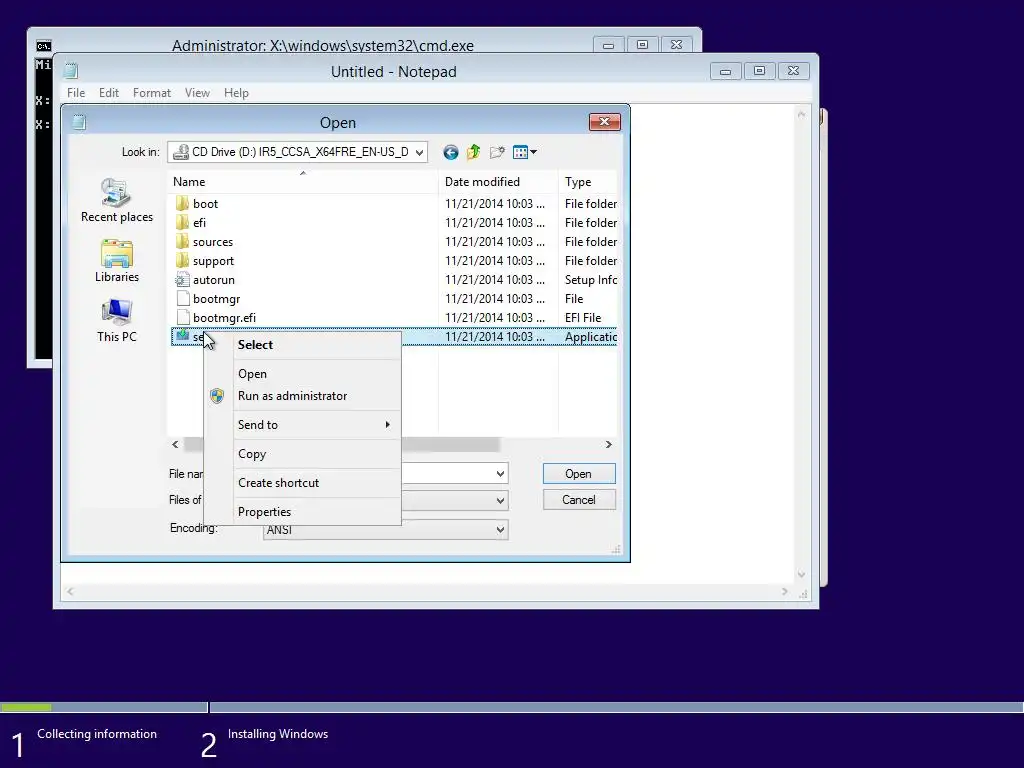This screenshot has width=1024, height=768.
Task: Click the Notepad window title bar icon
Action: coord(71,71)
